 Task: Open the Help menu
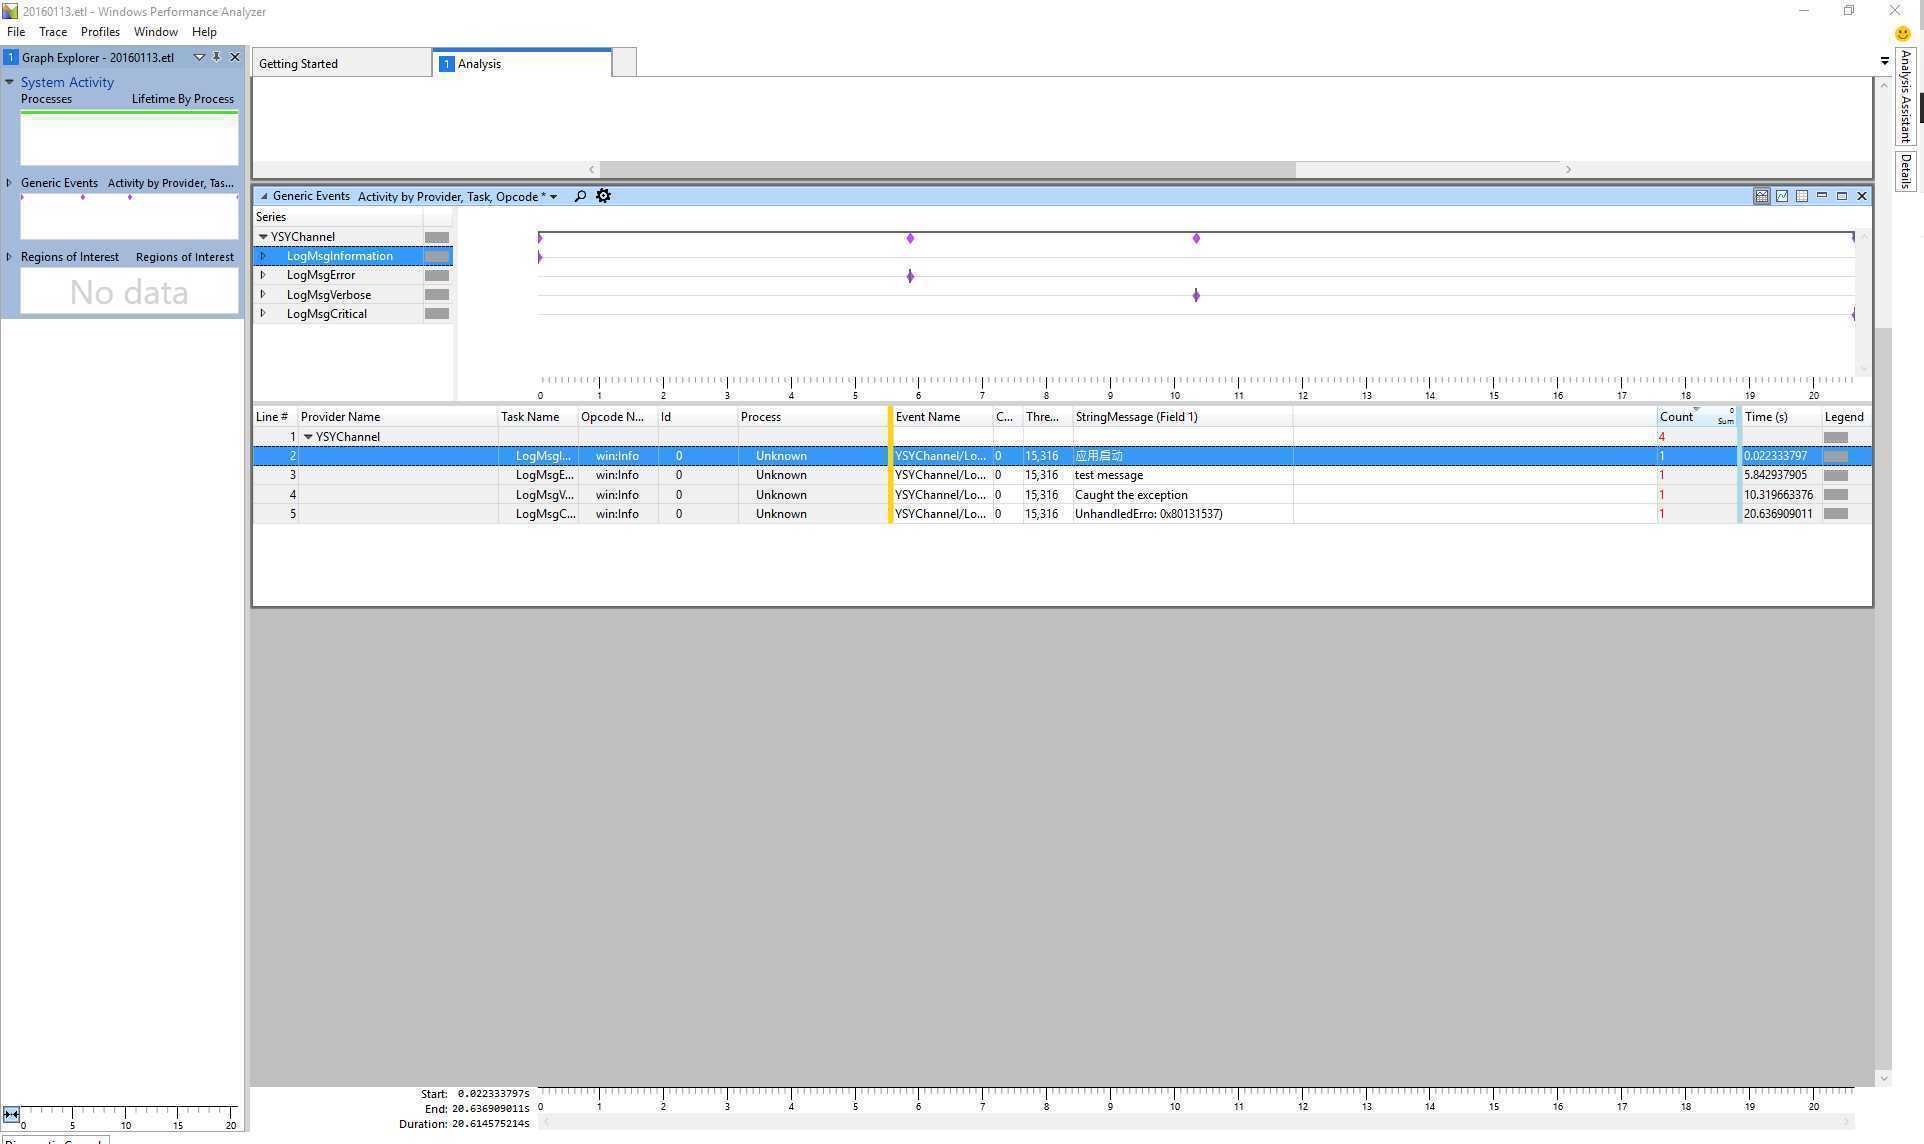point(204,32)
